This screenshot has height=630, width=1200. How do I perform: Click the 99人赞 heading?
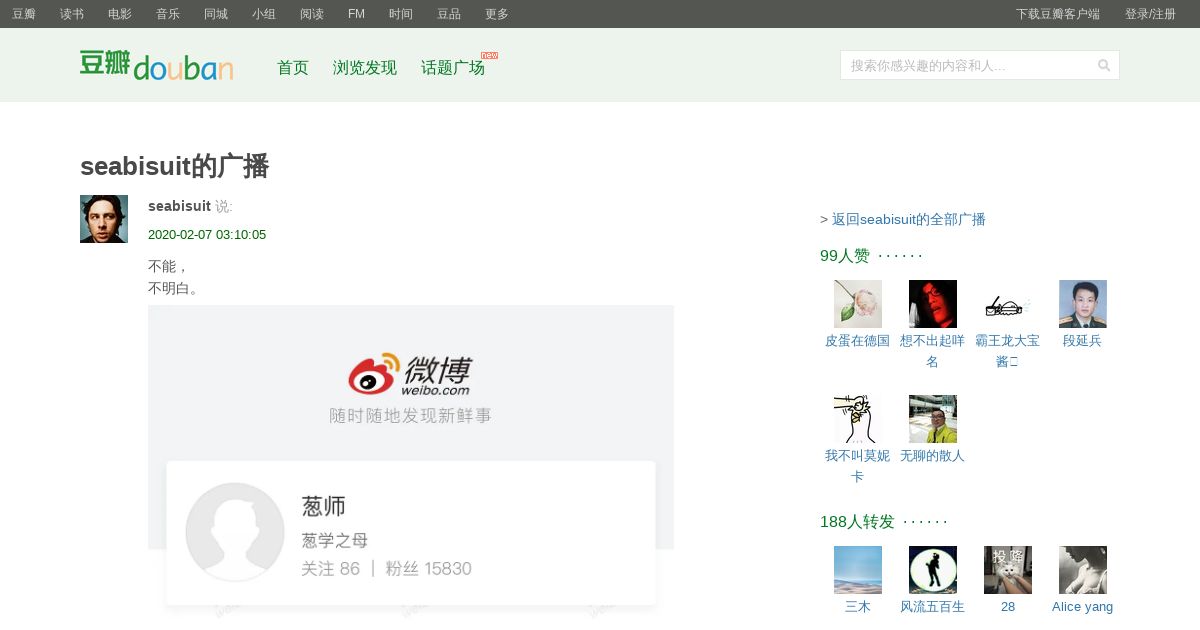pyautogui.click(x=845, y=256)
